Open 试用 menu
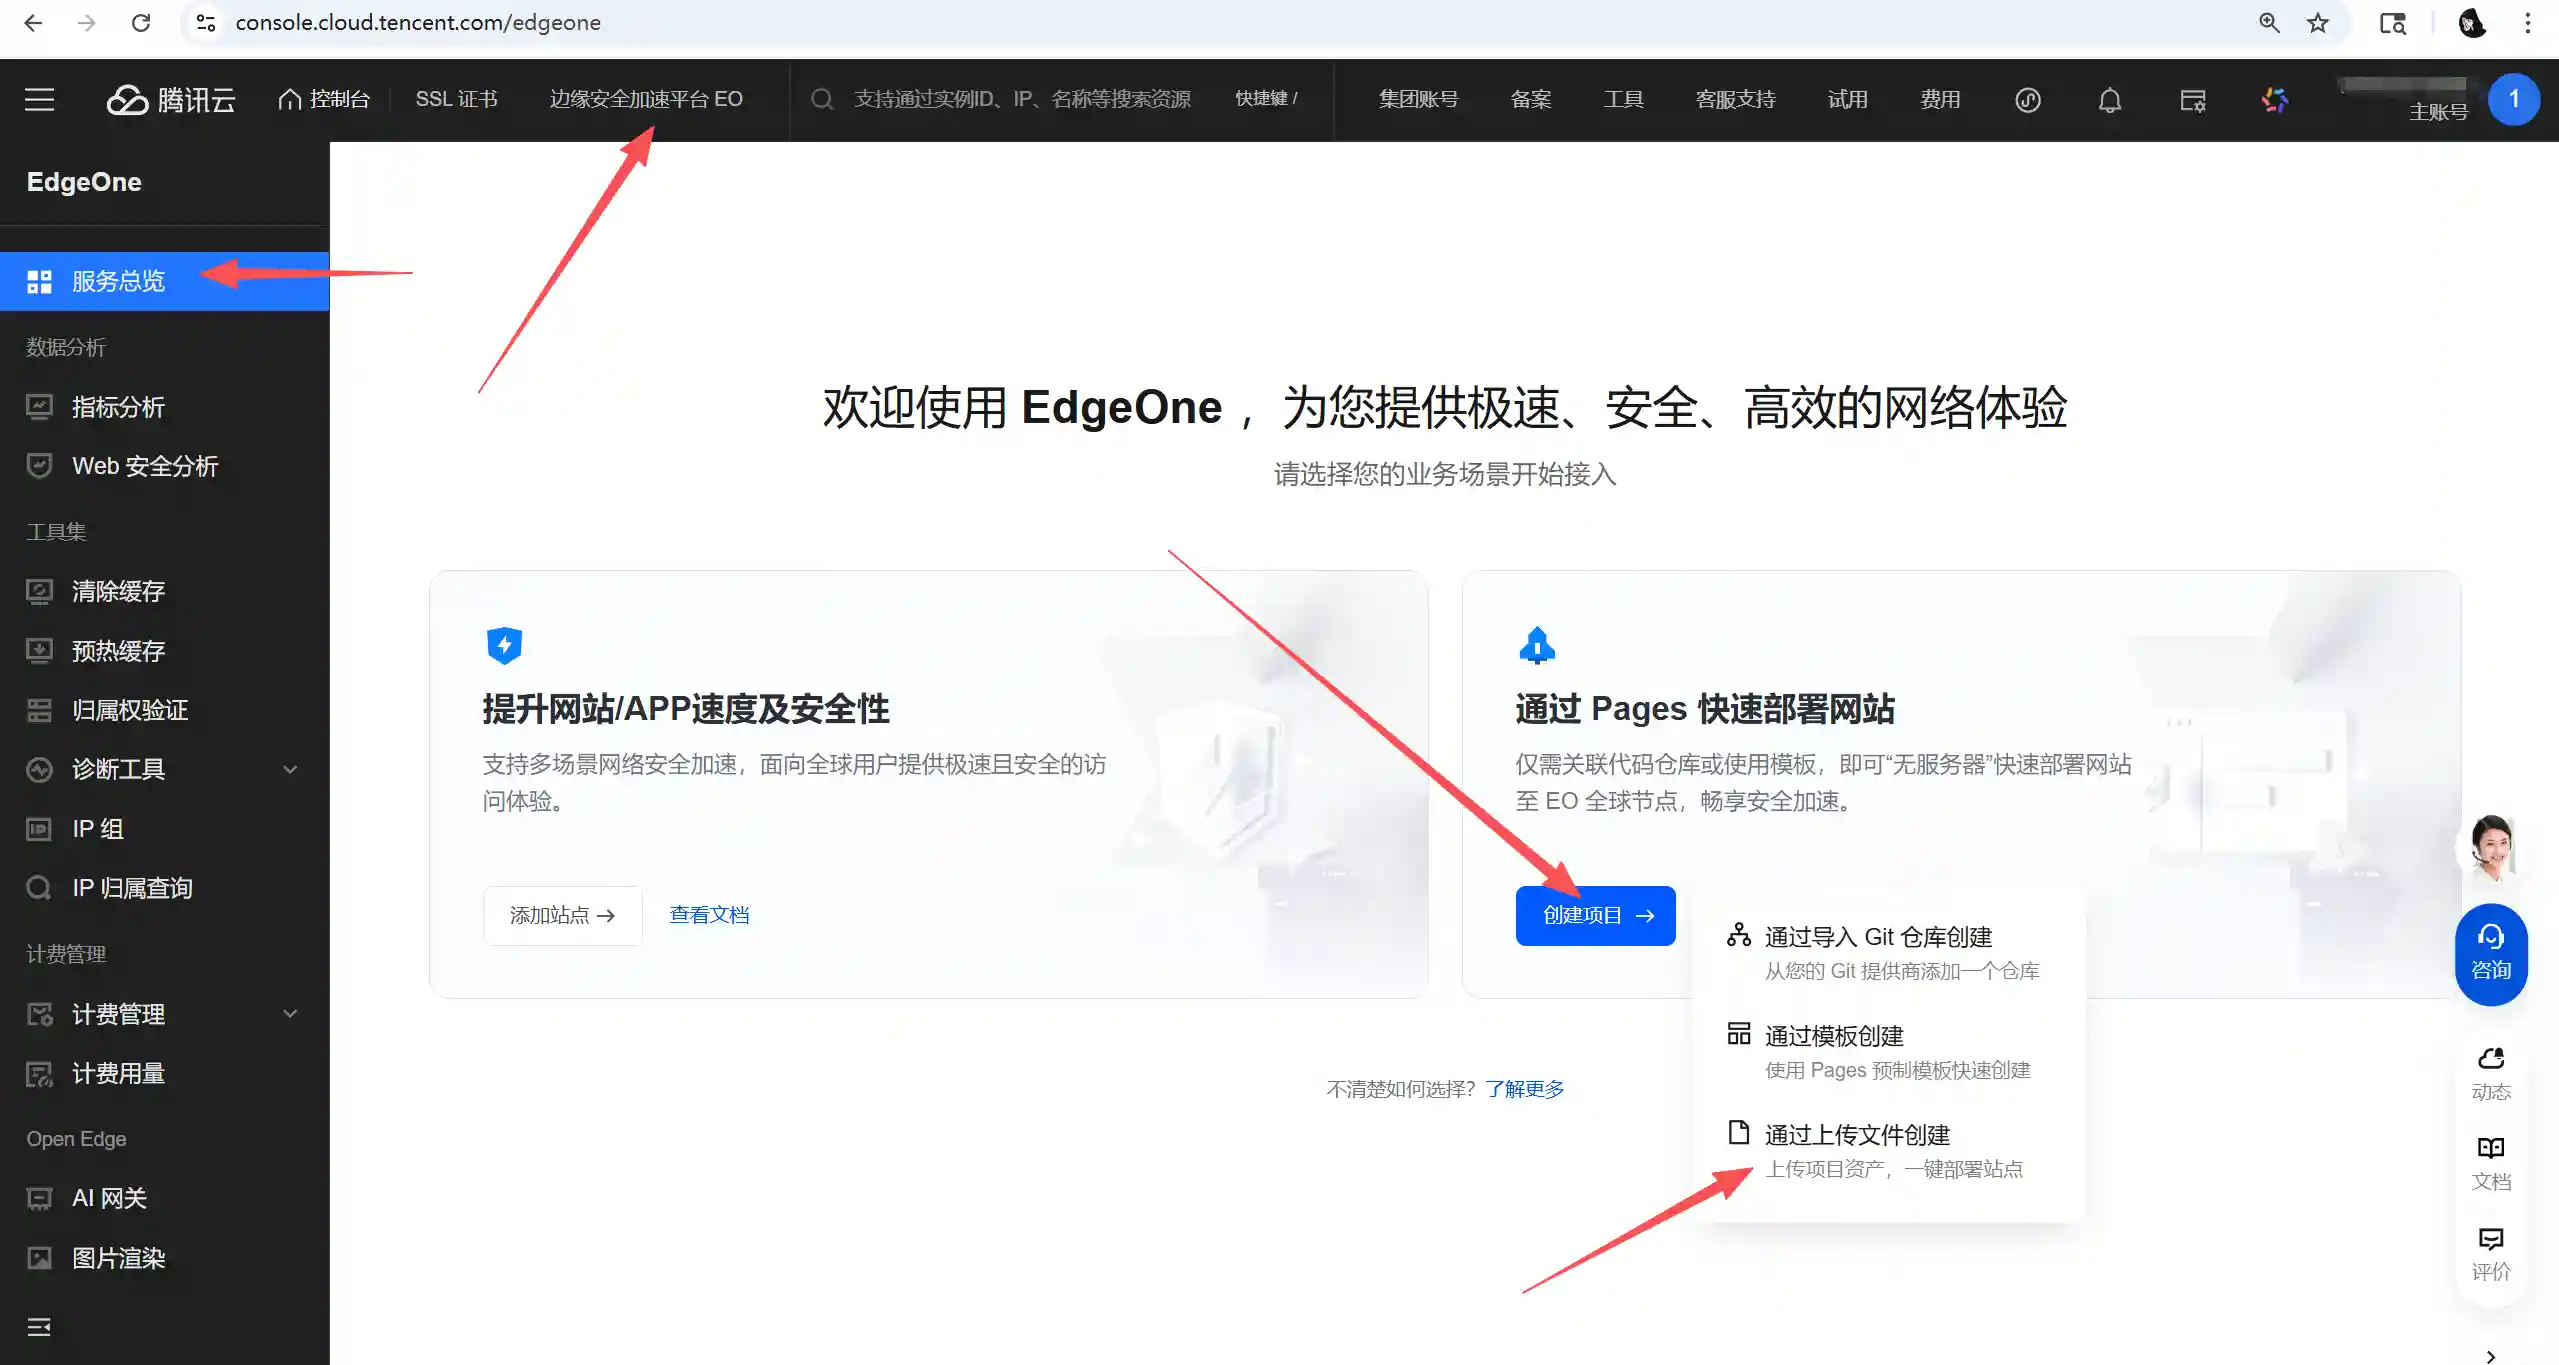 pos(1847,99)
